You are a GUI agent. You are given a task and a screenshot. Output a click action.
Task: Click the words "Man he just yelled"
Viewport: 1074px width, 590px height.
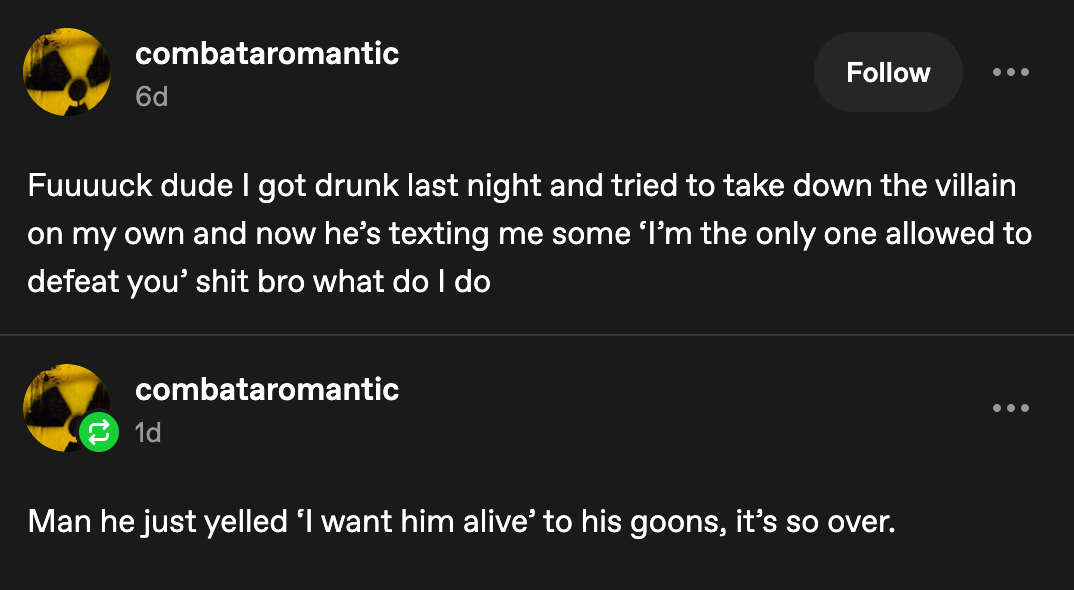point(157,521)
